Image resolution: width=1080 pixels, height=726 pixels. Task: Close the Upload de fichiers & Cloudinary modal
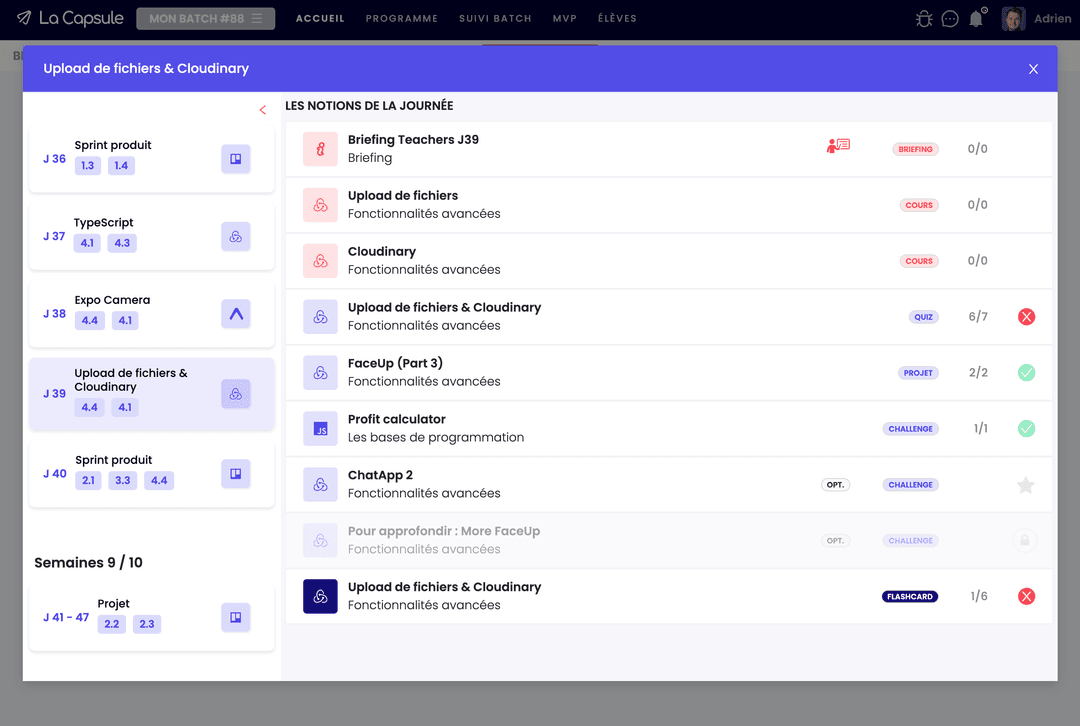(1033, 69)
